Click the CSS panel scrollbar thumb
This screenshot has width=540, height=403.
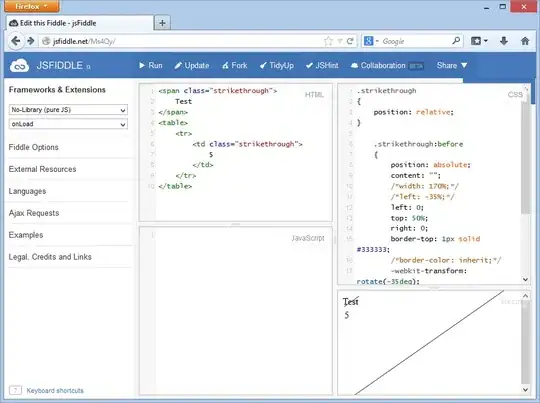[525, 158]
